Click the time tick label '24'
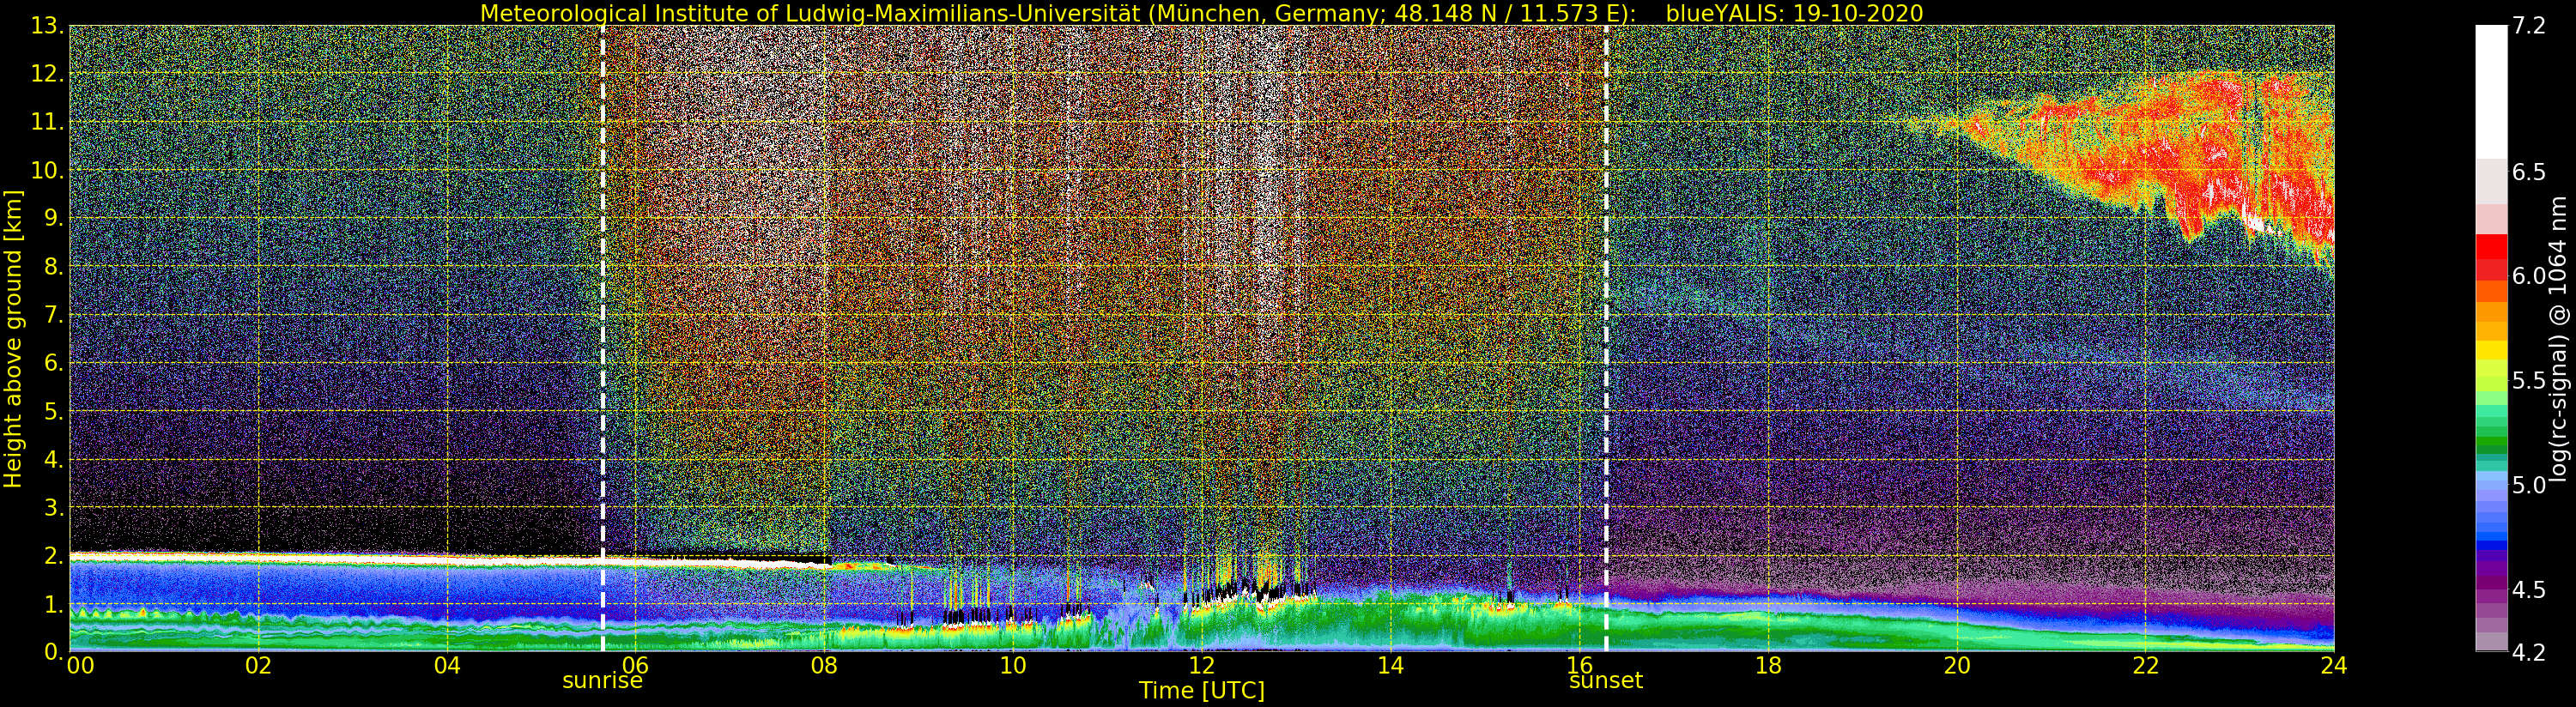The height and width of the screenshot is (707, 2576). pos(2334,665)
